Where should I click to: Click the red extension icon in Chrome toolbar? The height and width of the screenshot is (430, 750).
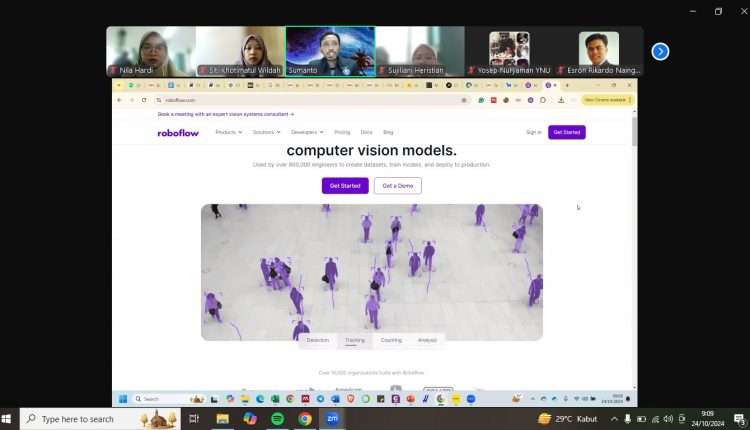493,100
